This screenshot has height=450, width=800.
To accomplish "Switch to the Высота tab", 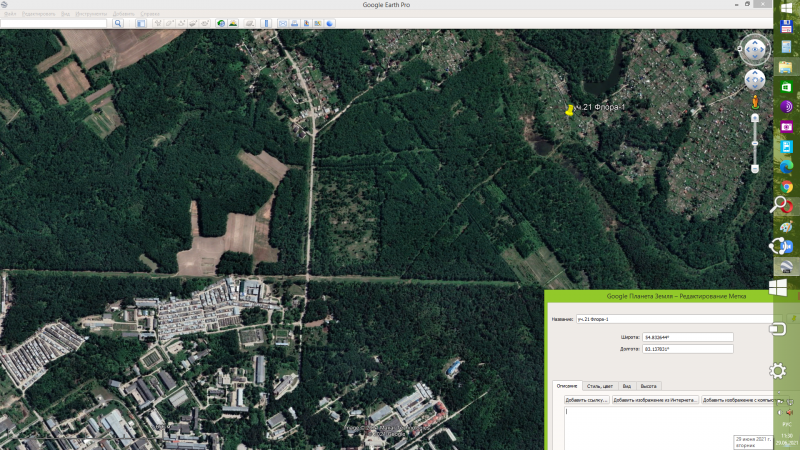I will 649,385.
